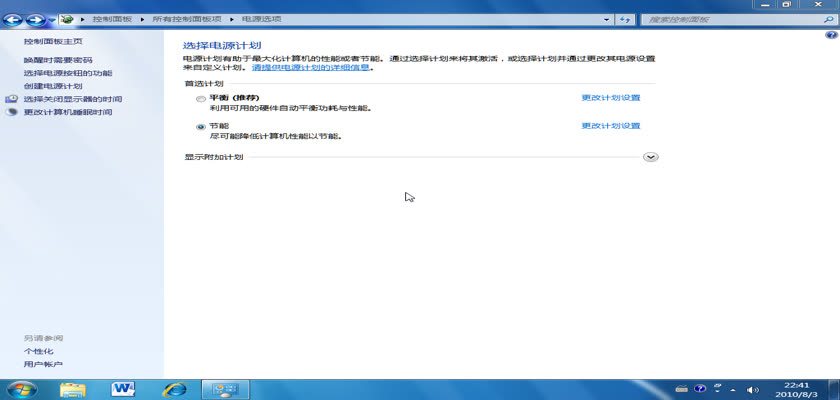Click the address bar refresh icon
840x400 pixels.
click(x=625, y=19)
